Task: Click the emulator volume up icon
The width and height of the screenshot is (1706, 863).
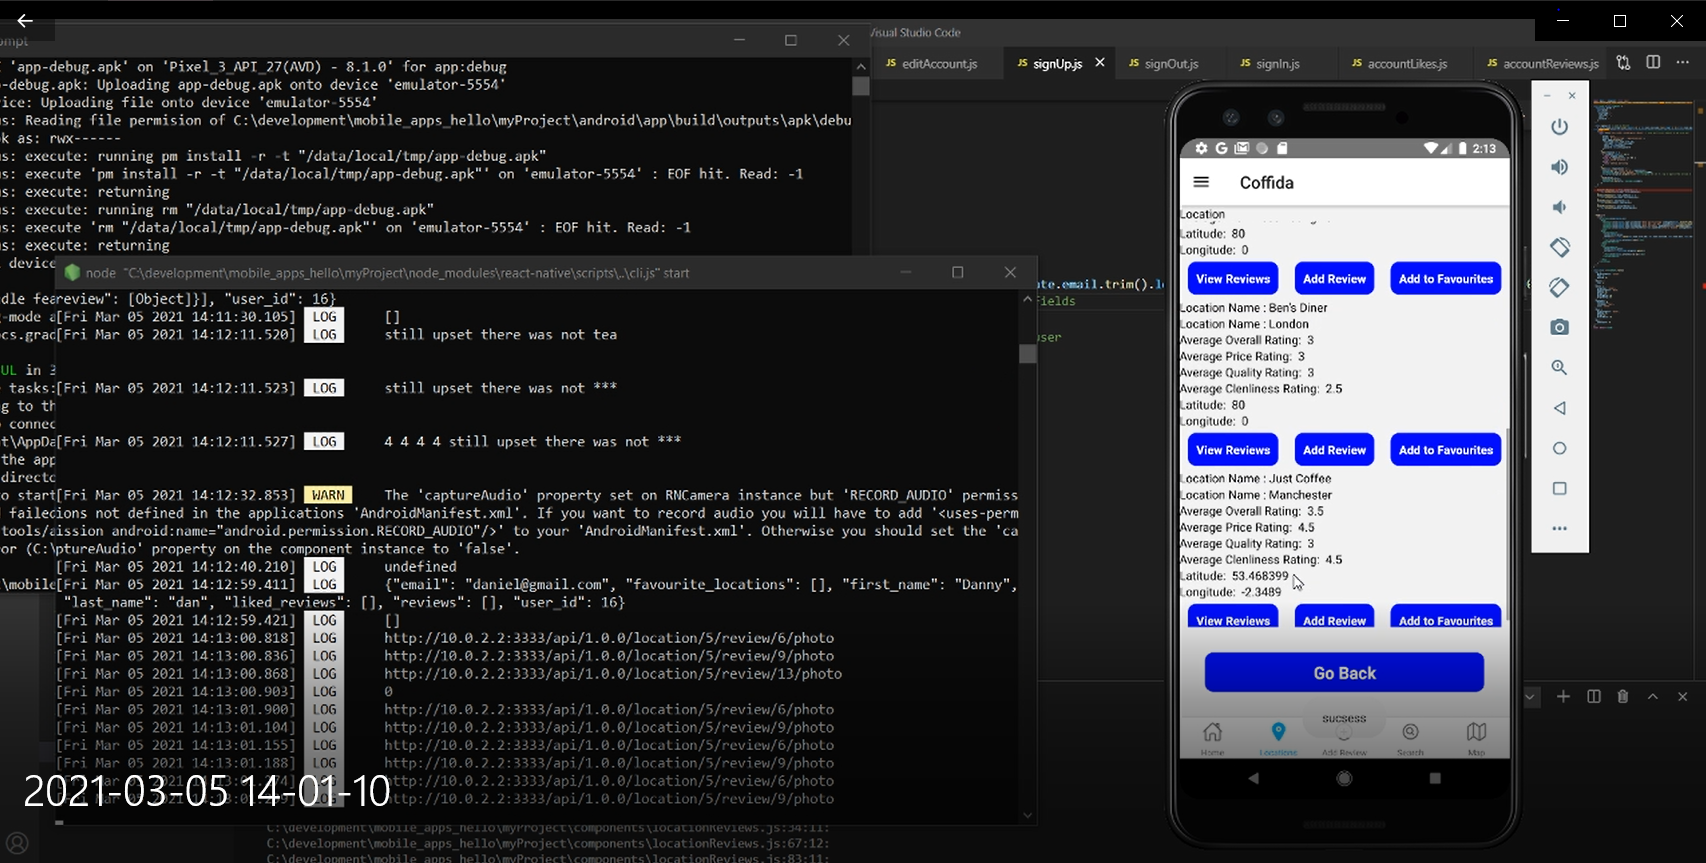Action: click(1559, 167)
